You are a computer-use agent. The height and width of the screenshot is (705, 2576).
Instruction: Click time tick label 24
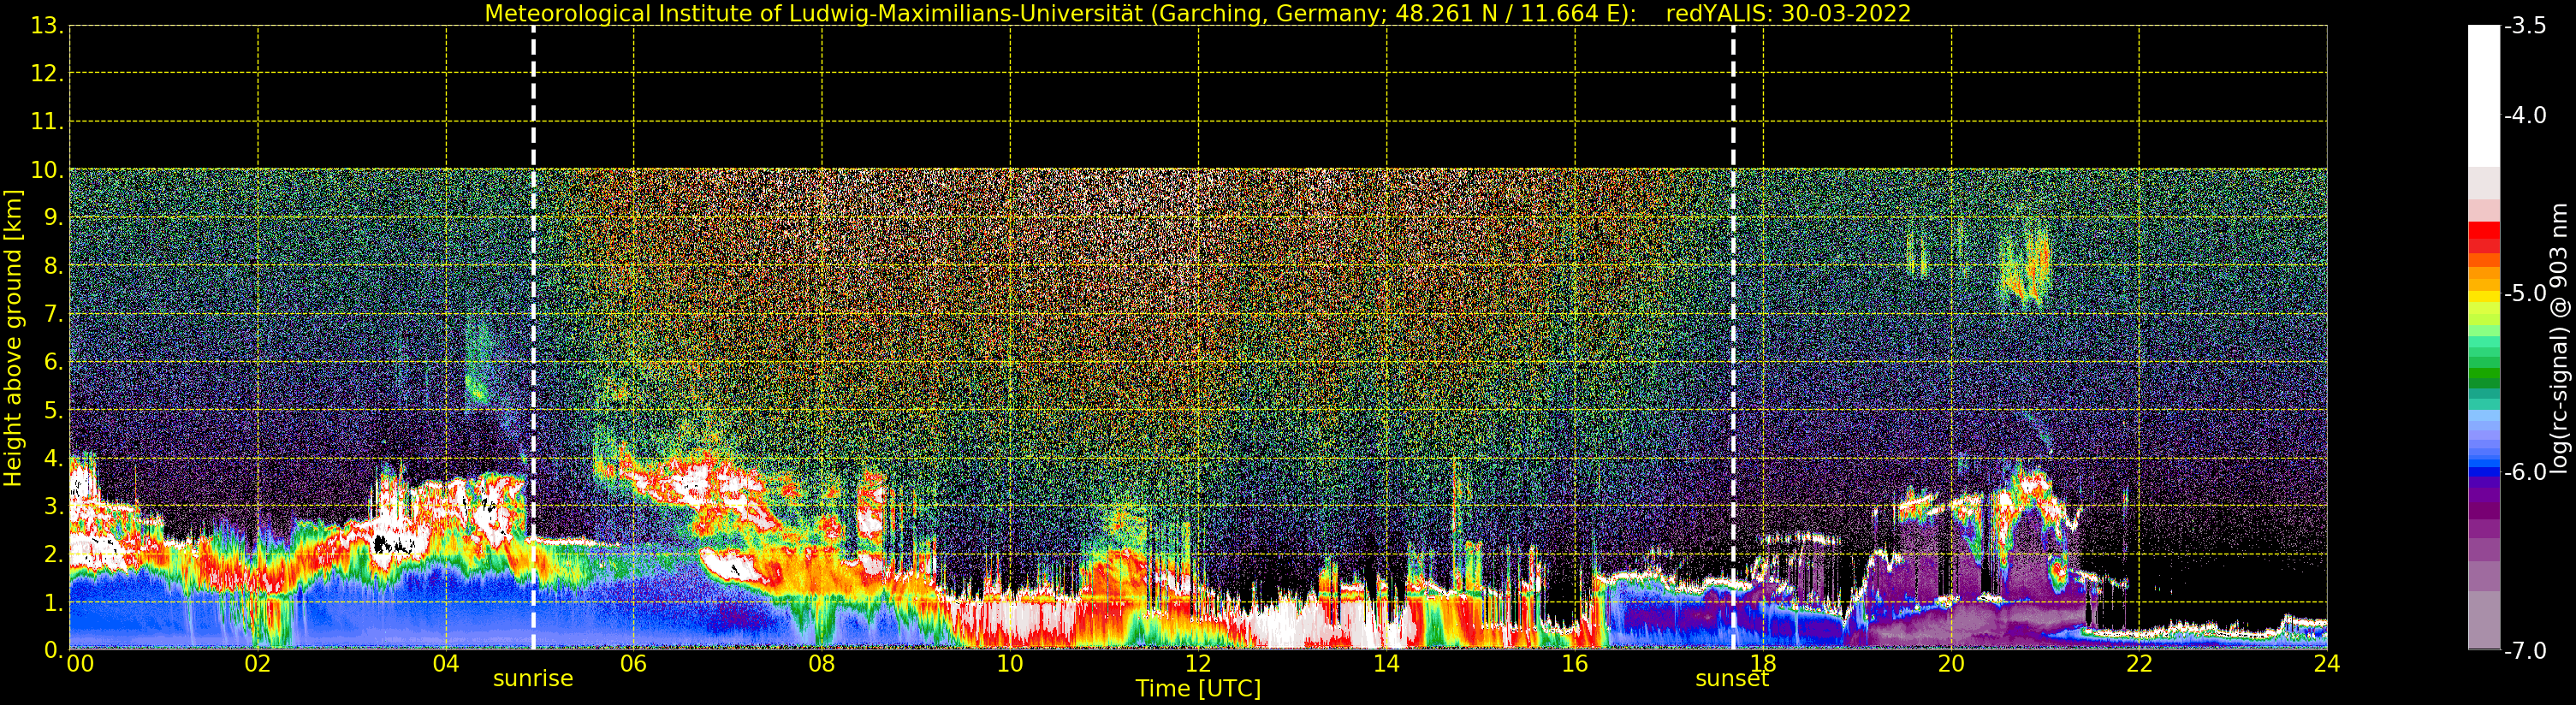[x=2327, y=664]
